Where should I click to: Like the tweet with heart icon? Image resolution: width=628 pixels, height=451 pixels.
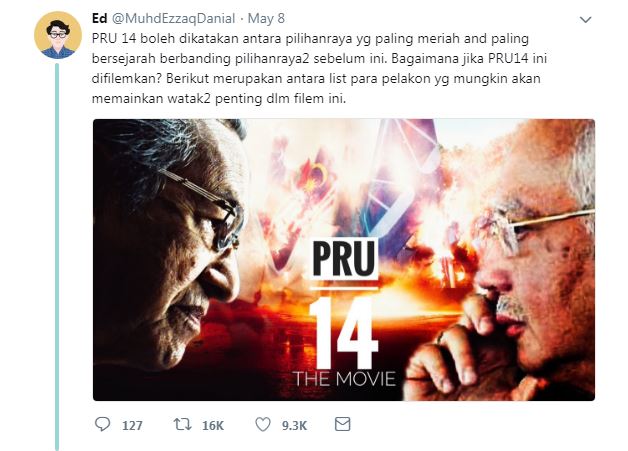point(263,425)
